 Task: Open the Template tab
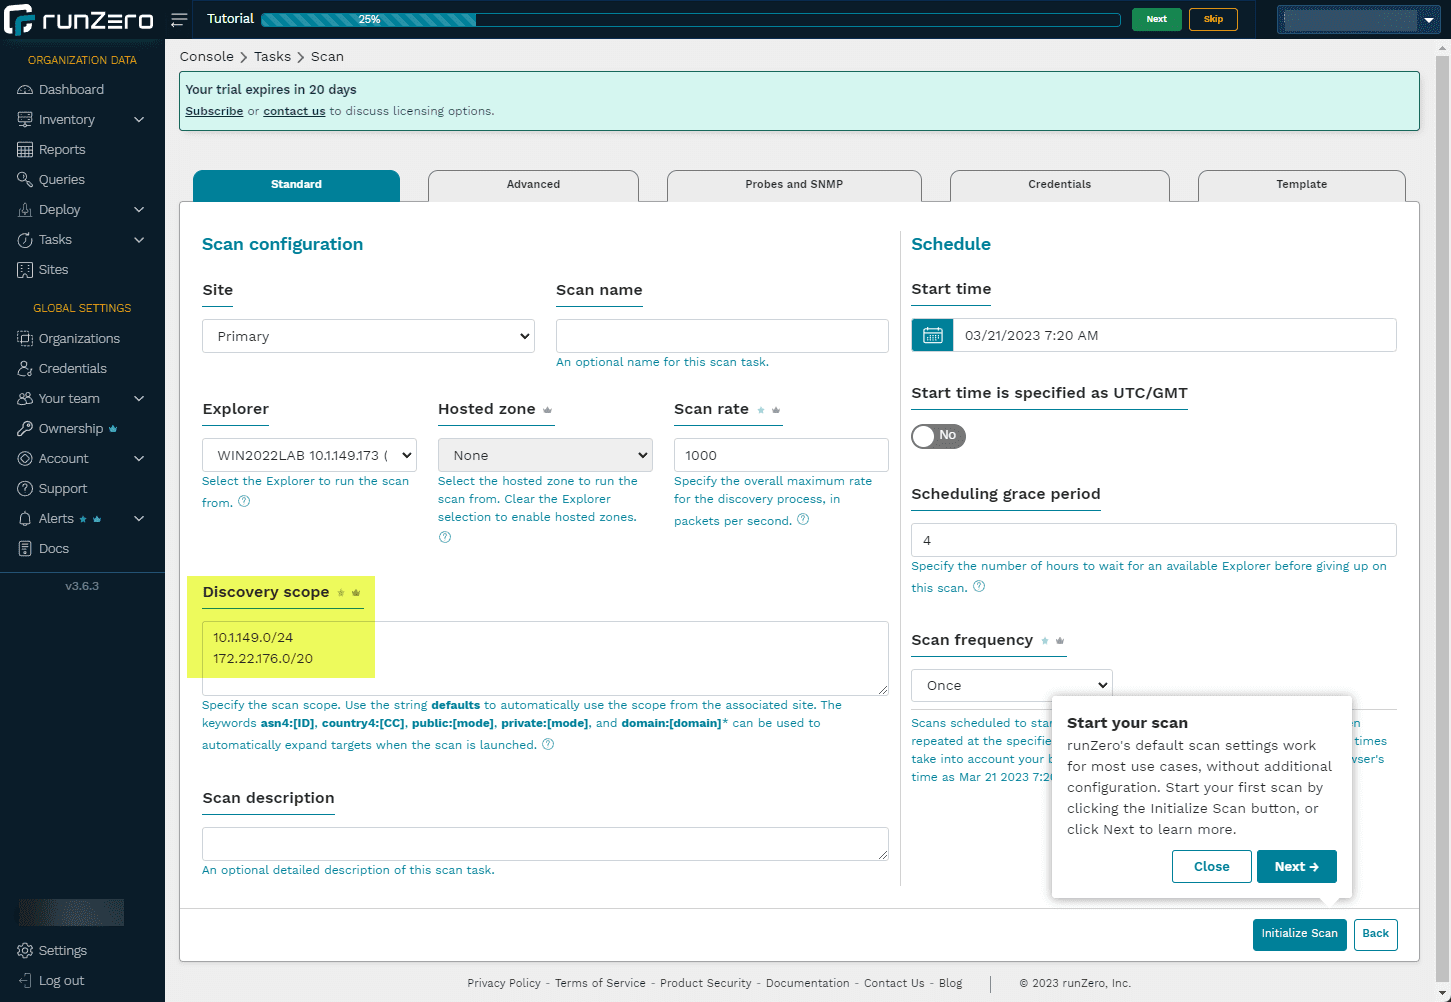click(1301, 185)
